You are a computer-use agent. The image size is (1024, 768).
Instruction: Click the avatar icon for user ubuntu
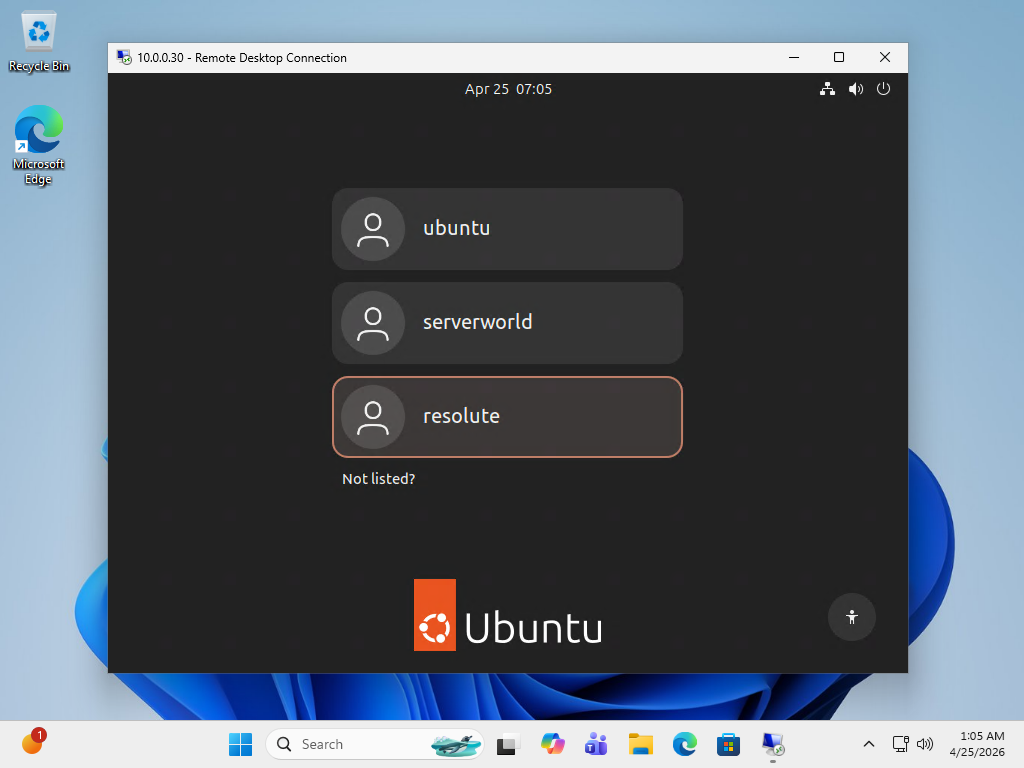[372, 229]
